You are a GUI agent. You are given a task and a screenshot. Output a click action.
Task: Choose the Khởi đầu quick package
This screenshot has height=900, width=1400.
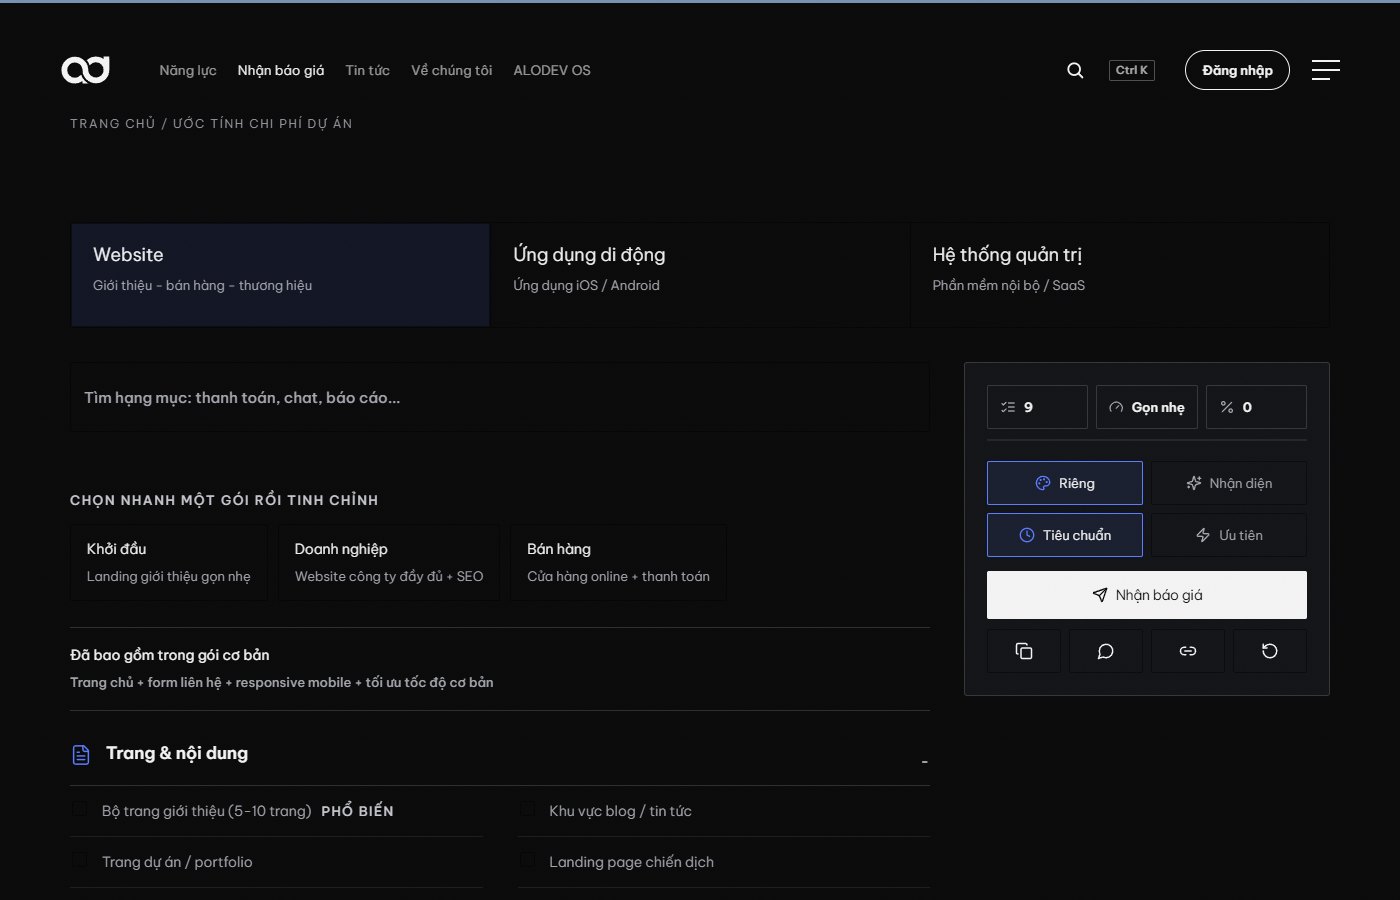tap(169, 562)
